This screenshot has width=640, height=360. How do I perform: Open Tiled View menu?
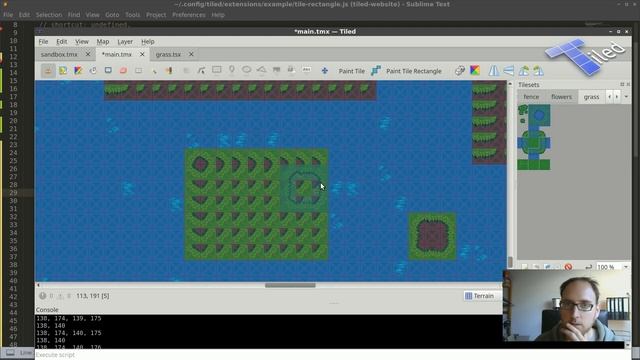82,42
